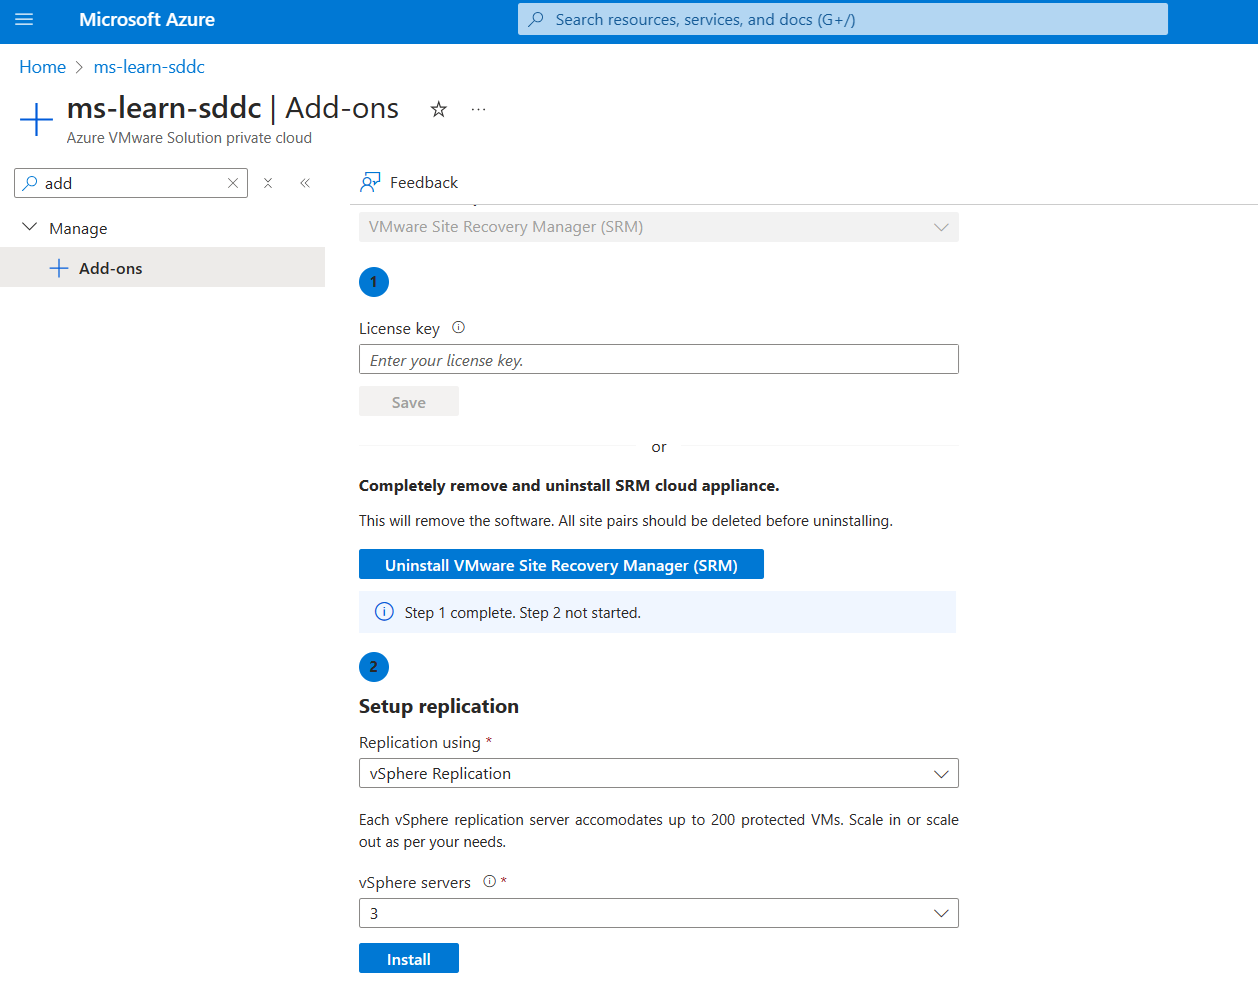Click the Add-ons plus icon beside the page title

coord(36,119)
